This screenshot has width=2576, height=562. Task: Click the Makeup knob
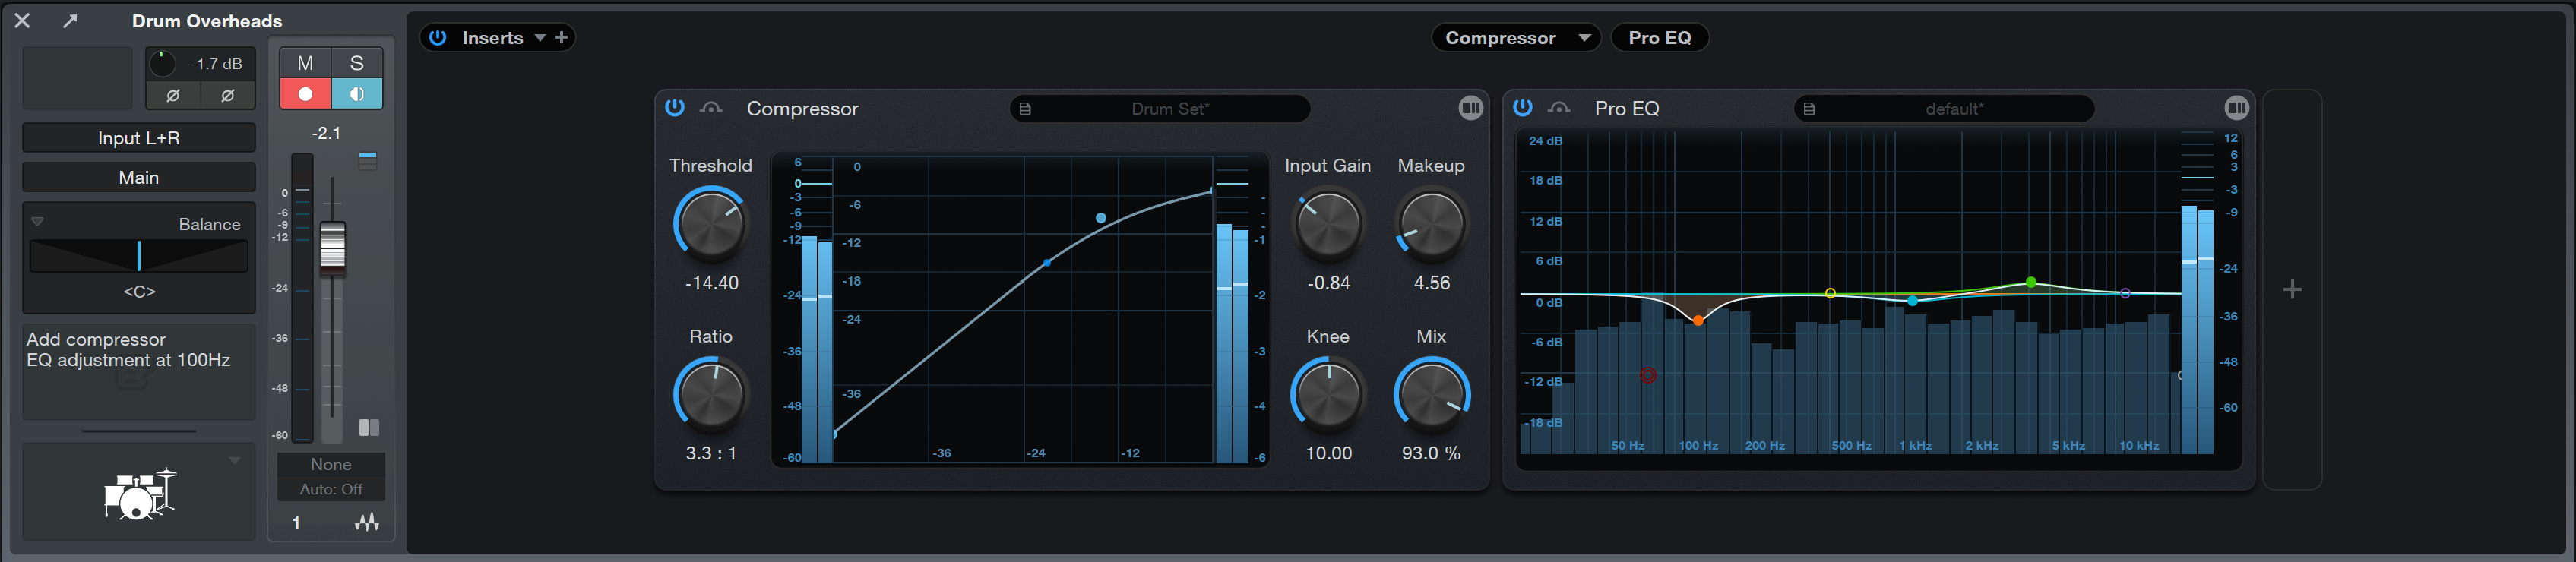click(1431, 224)
